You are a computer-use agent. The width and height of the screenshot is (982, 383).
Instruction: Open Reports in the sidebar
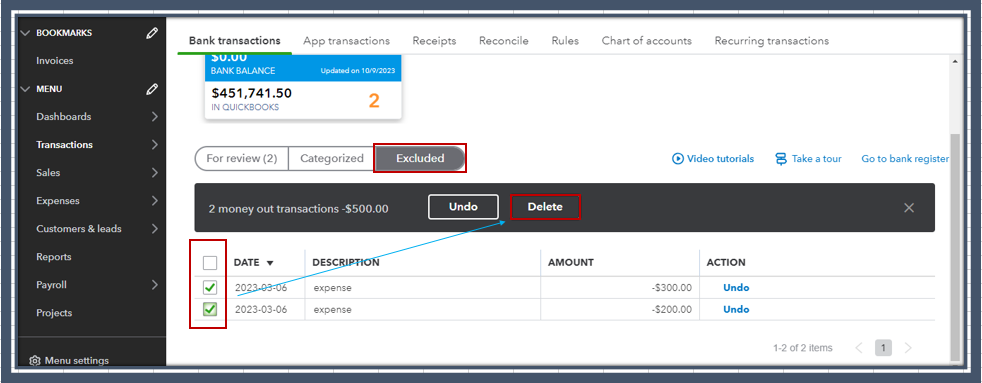(x=54, y=257)
